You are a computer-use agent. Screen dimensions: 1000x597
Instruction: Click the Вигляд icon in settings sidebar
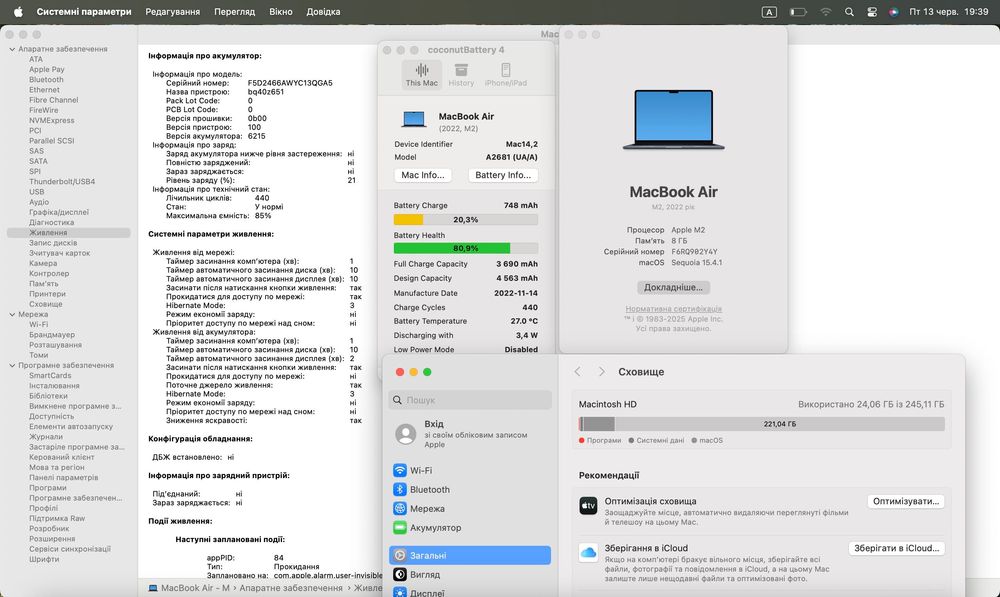click(x=400, y=574)
